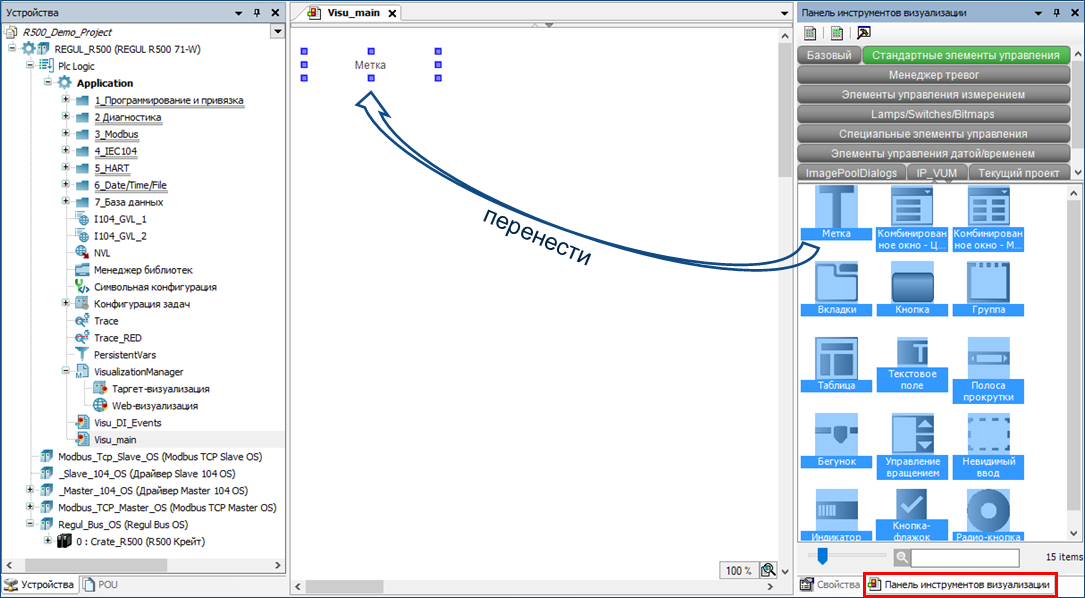
Task: Open the Базовый toolbox category
Action: pos(828,56)
